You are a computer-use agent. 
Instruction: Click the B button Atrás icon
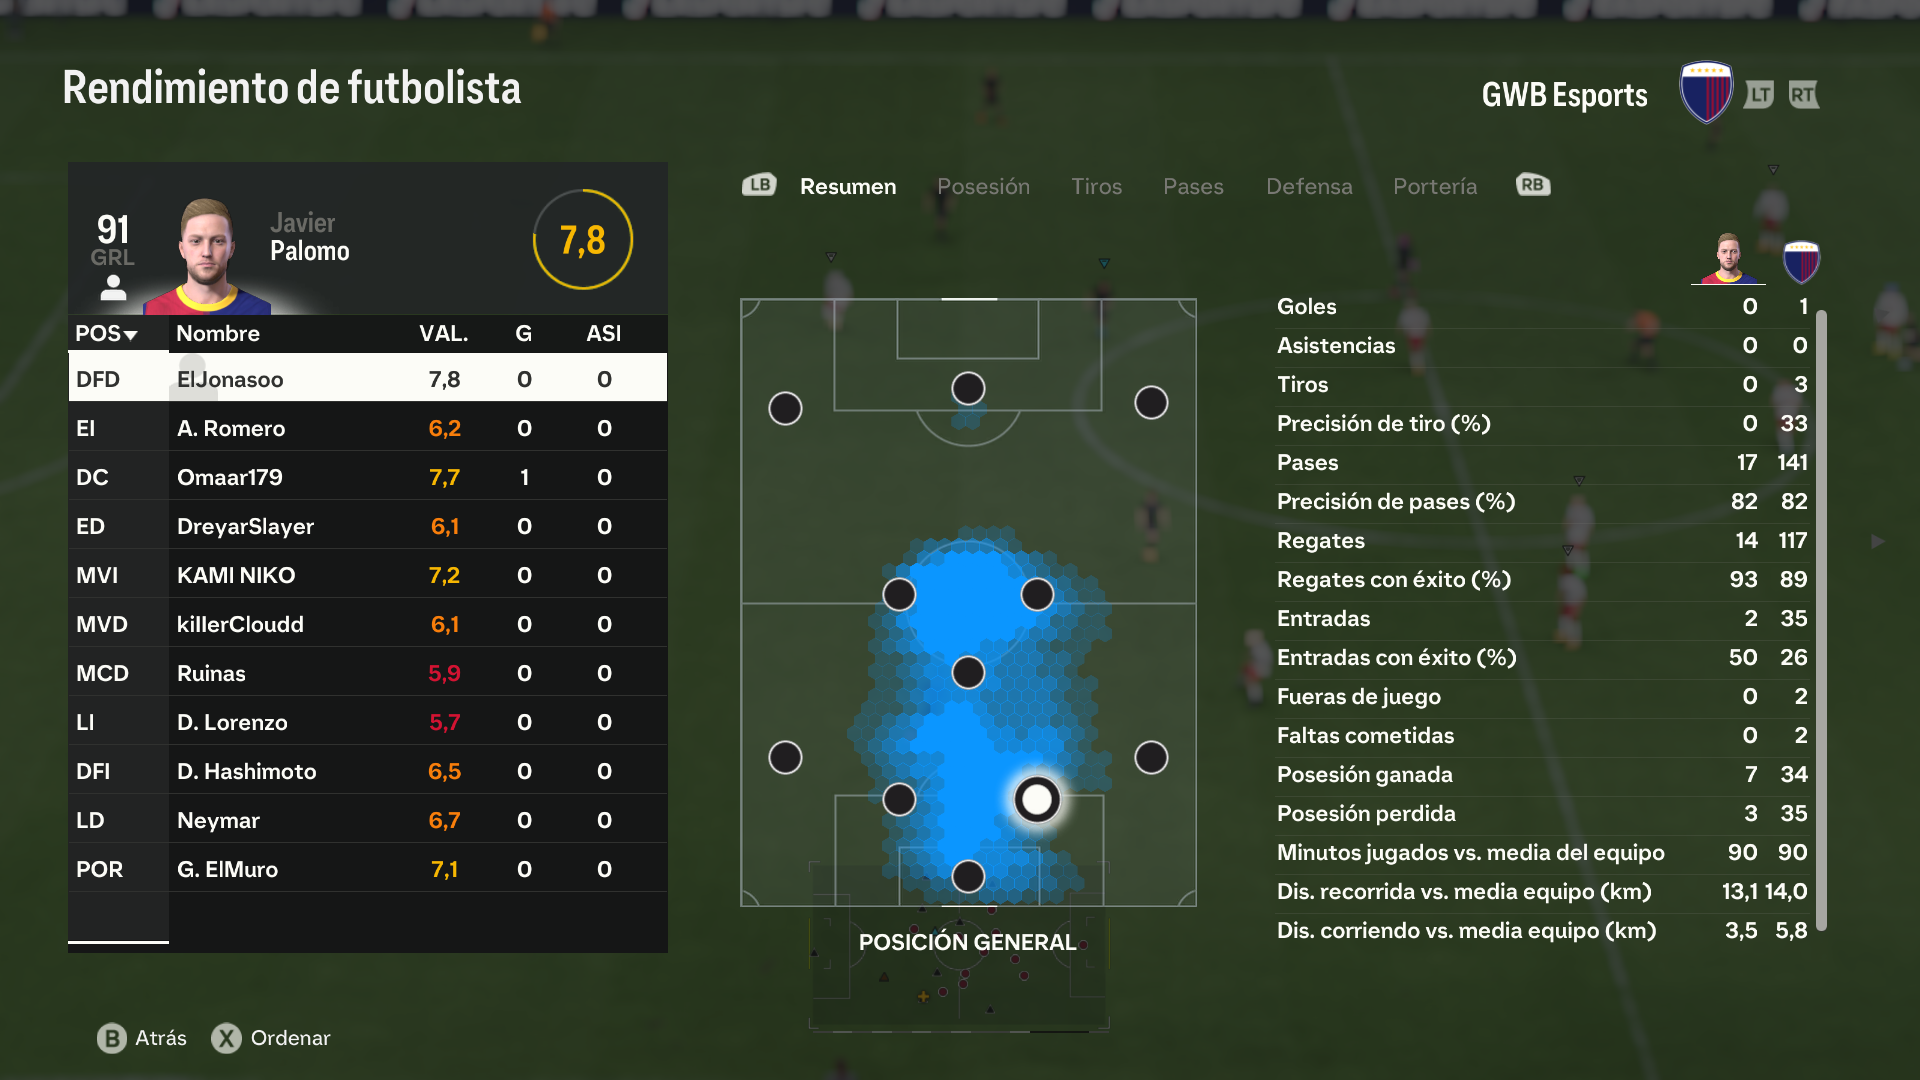coord(112,1038)
